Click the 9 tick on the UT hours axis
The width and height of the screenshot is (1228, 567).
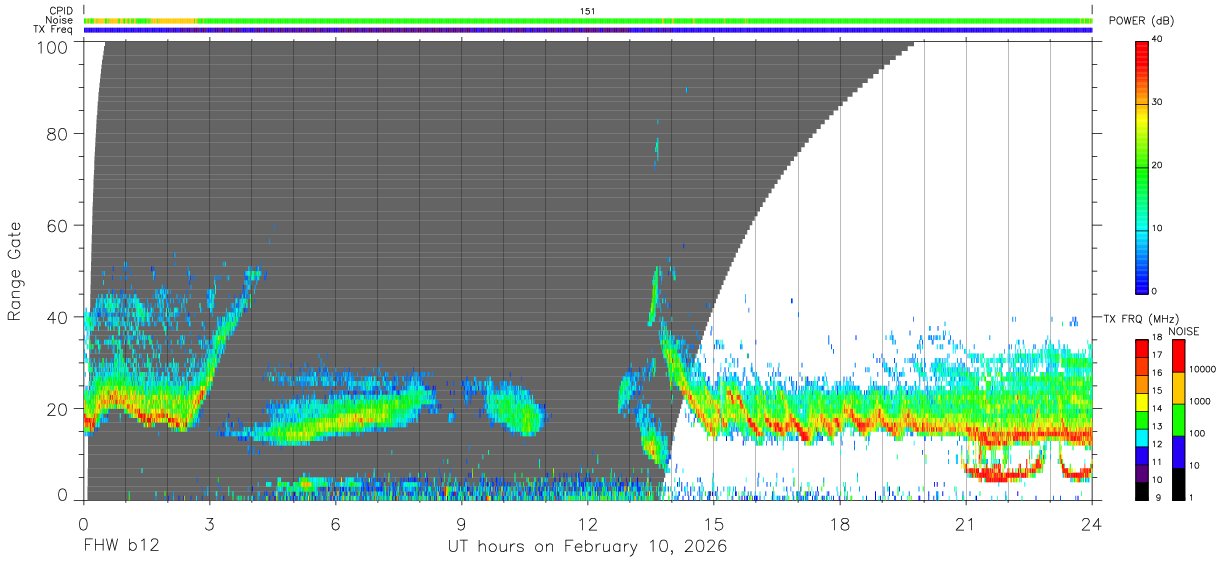point(461,523)
